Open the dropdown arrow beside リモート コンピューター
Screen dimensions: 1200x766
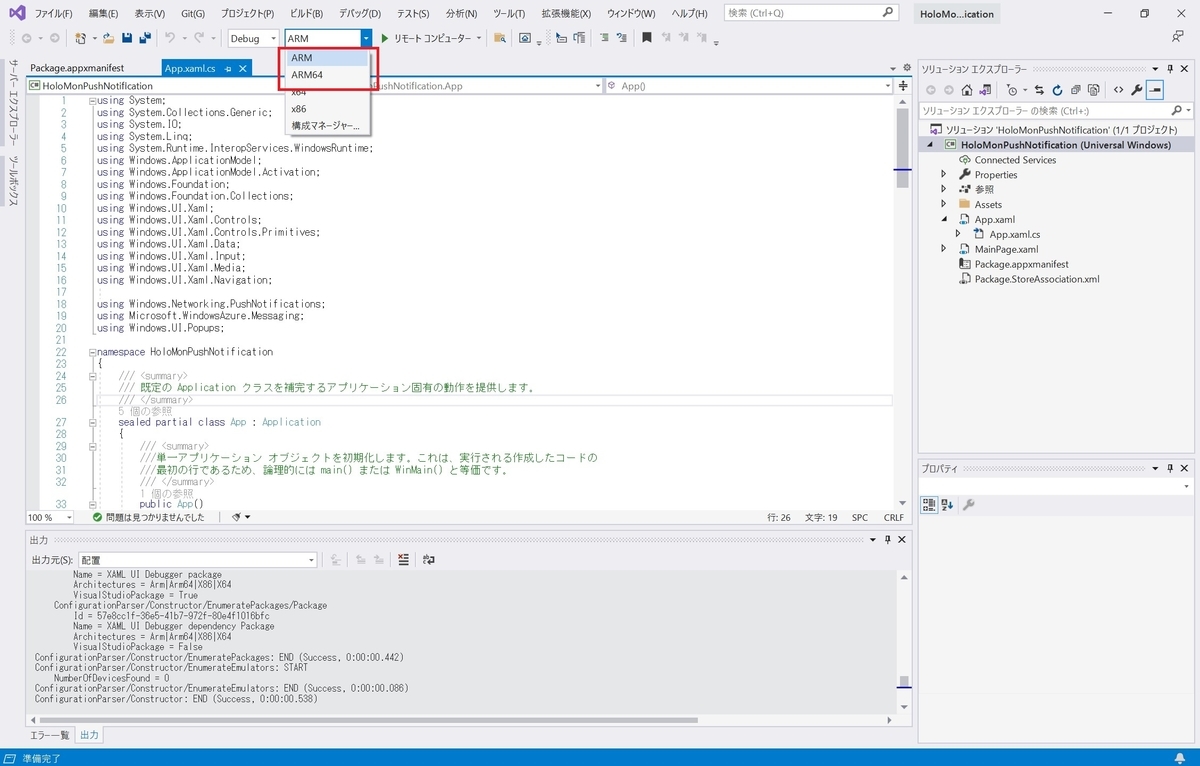[x=479, y=38]
